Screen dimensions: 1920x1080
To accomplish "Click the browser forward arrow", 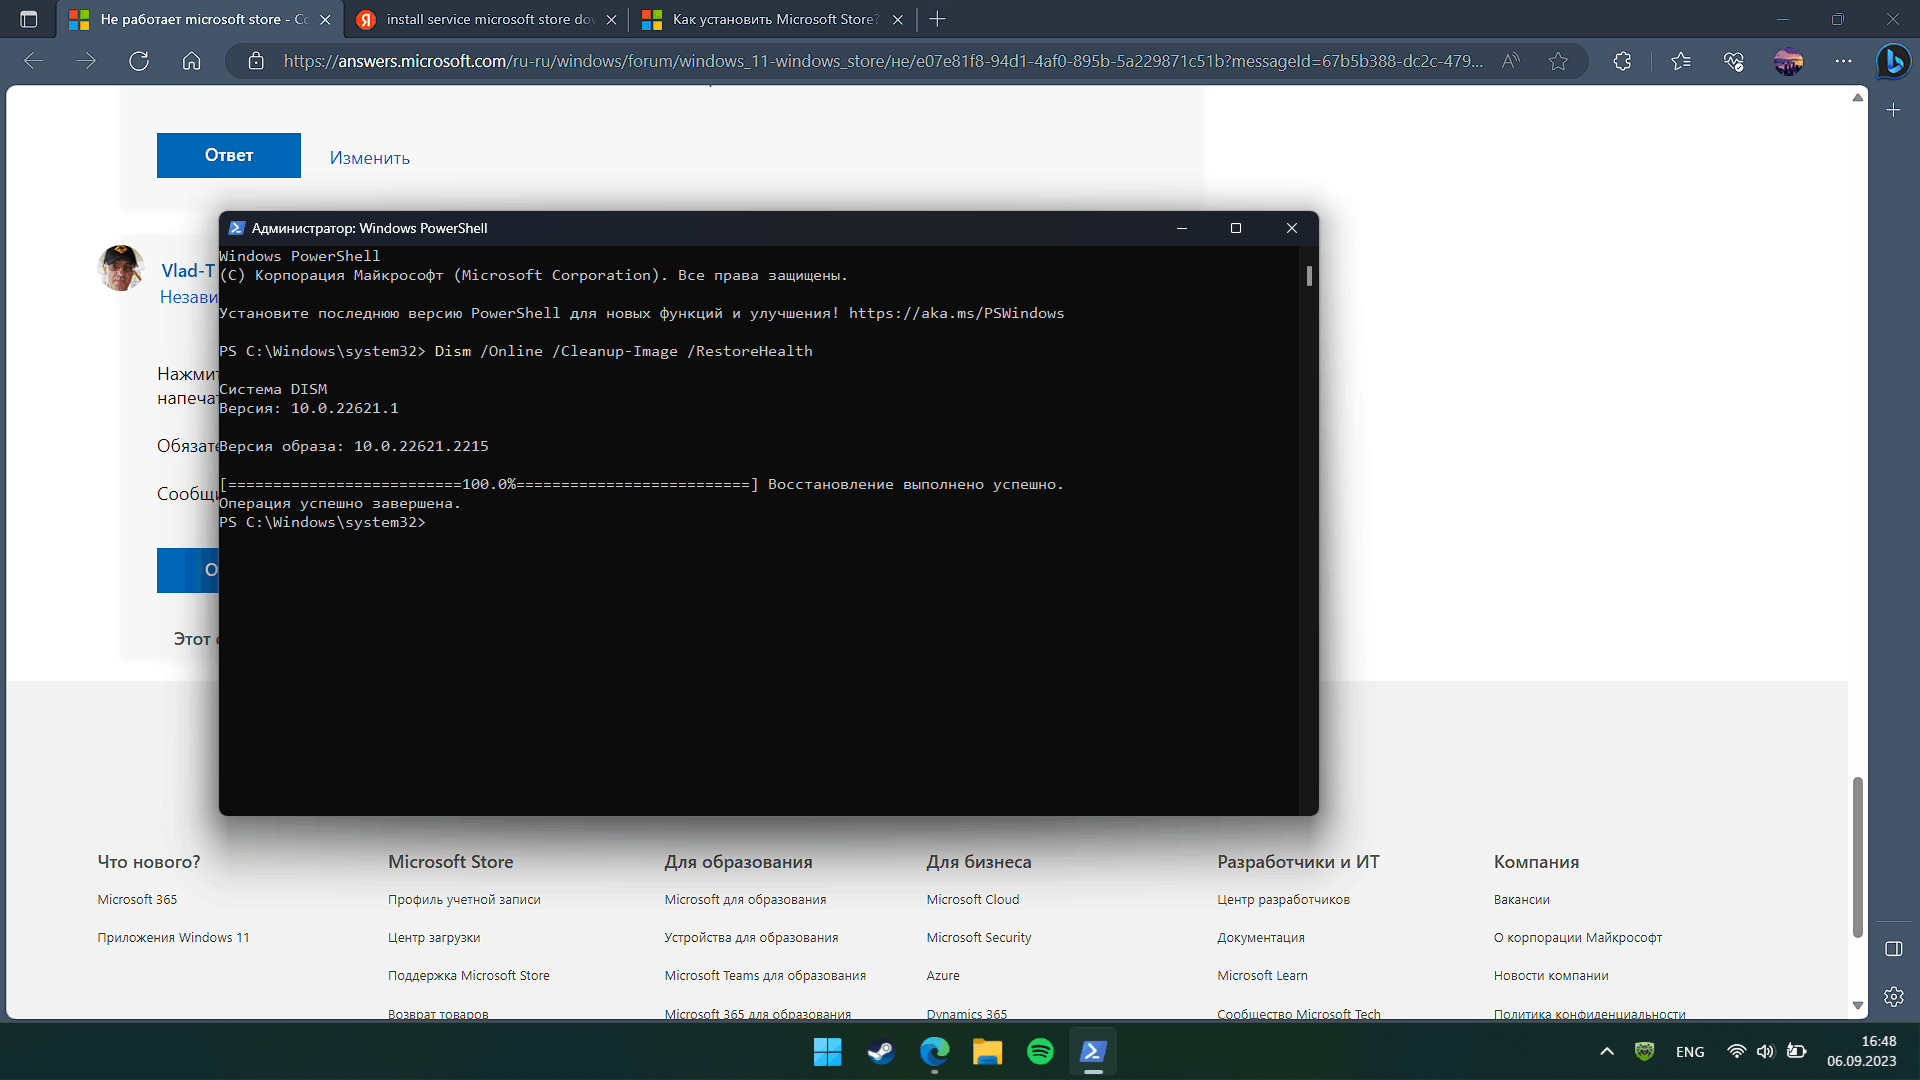I will coord(86,61).
